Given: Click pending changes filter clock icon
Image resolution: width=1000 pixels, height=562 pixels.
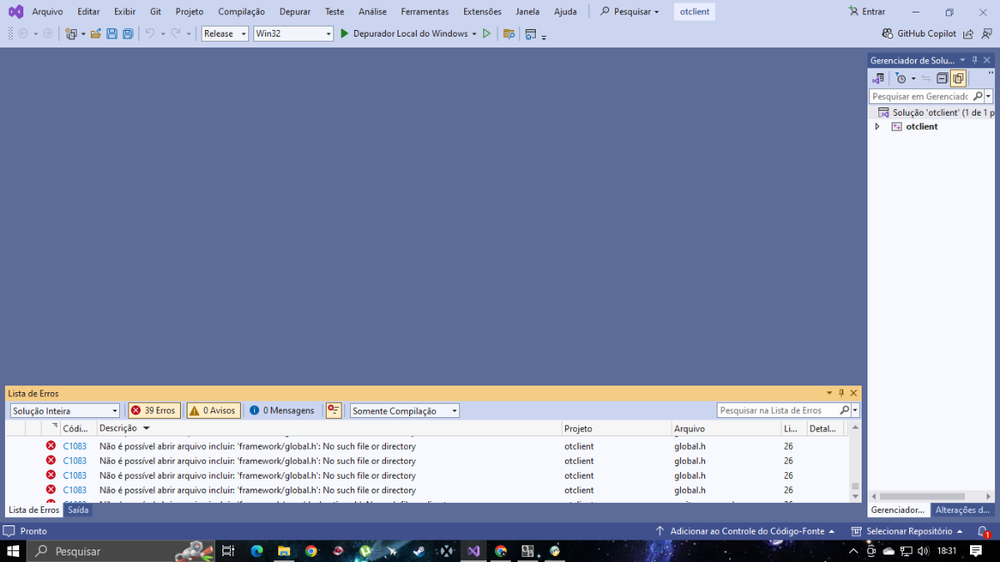Looking at the screenshot, I should click(901, 78).
